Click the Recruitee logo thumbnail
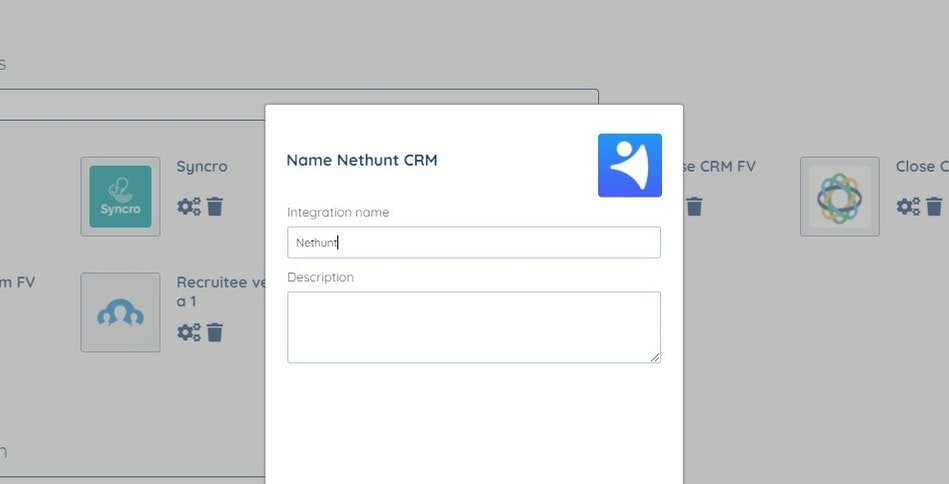Viewport: 949px width, 484px height. click(120, 312)
